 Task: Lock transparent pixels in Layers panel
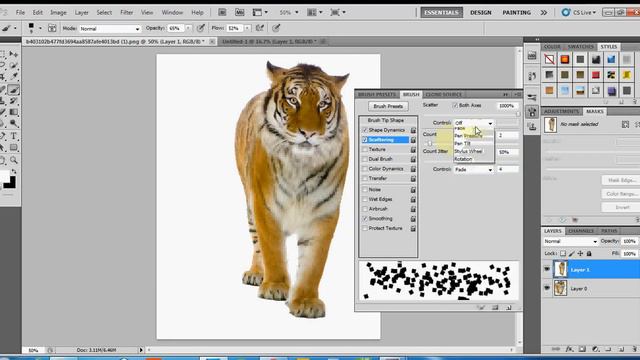(x=563, y=253)
